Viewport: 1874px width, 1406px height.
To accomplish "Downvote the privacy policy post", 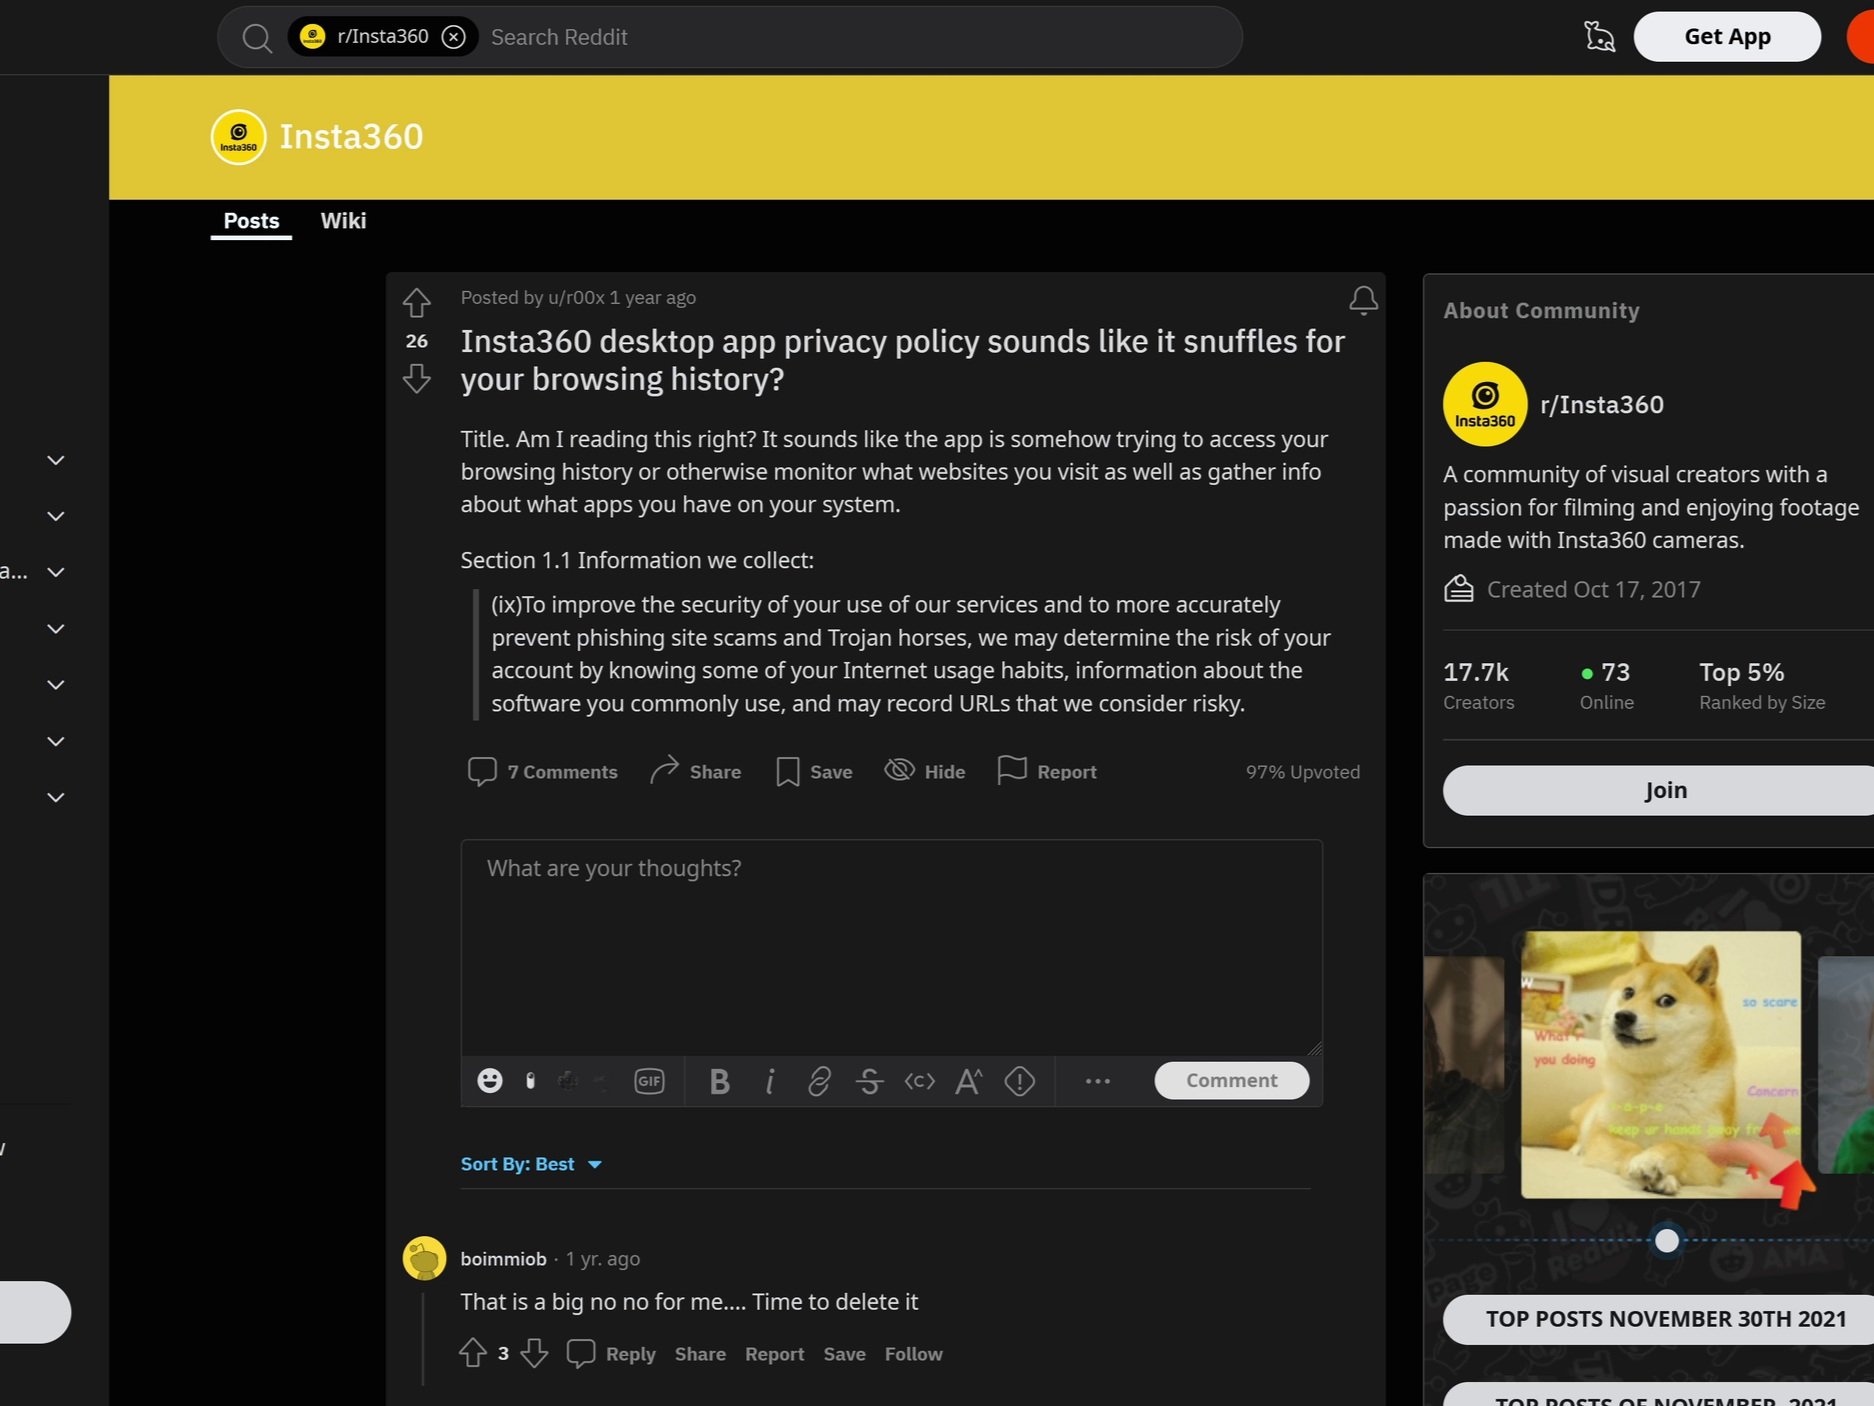I will click(x=416, y=379).
